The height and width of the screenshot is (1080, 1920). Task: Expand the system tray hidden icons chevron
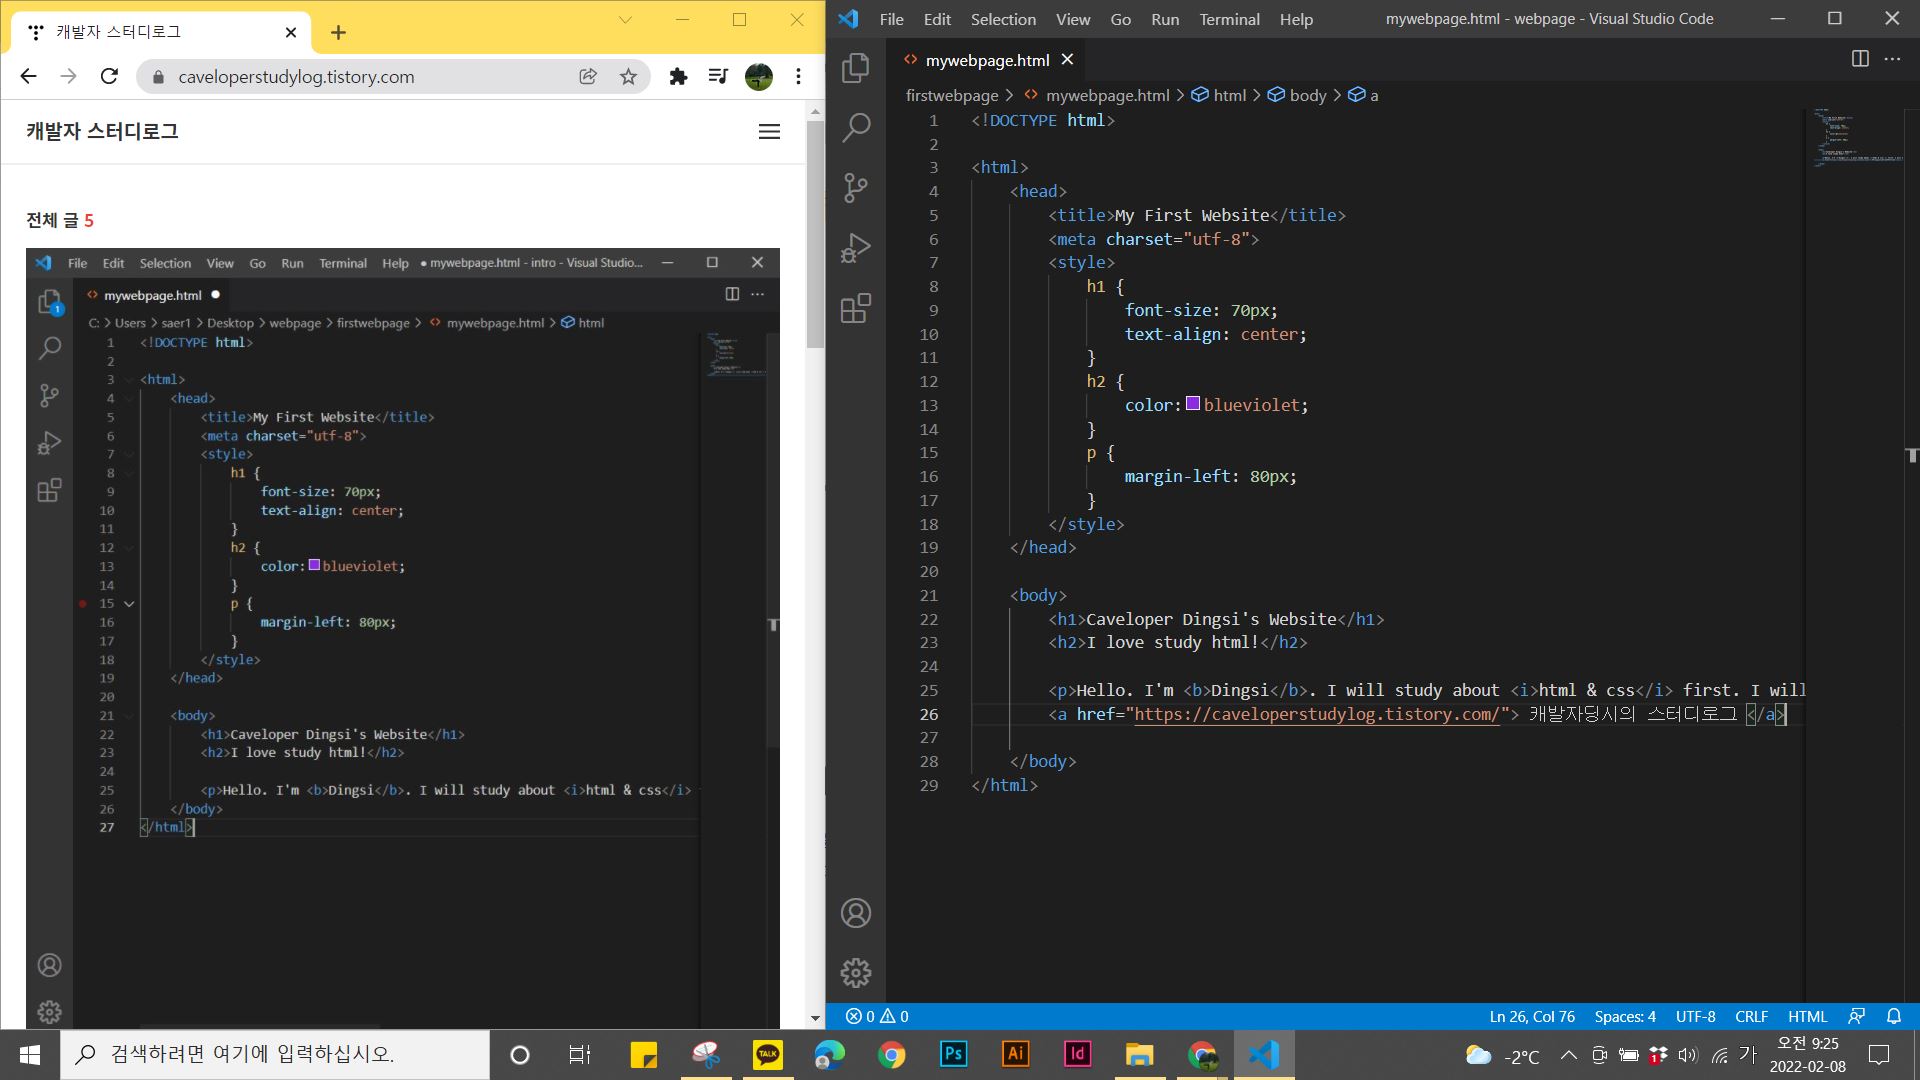pyautogui.click(x=1568, y=1055)
